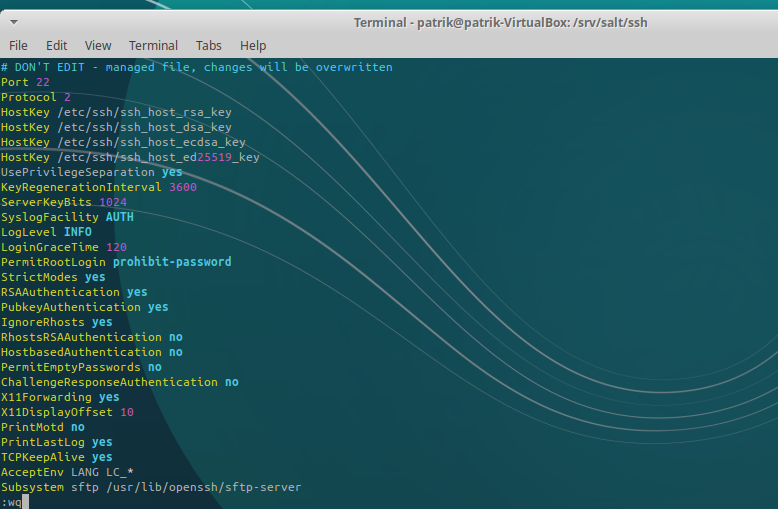Screen dimensions: 778x509
Task: Open the Terminal menu
Action: pyautogui.click(x=153, y=45)
